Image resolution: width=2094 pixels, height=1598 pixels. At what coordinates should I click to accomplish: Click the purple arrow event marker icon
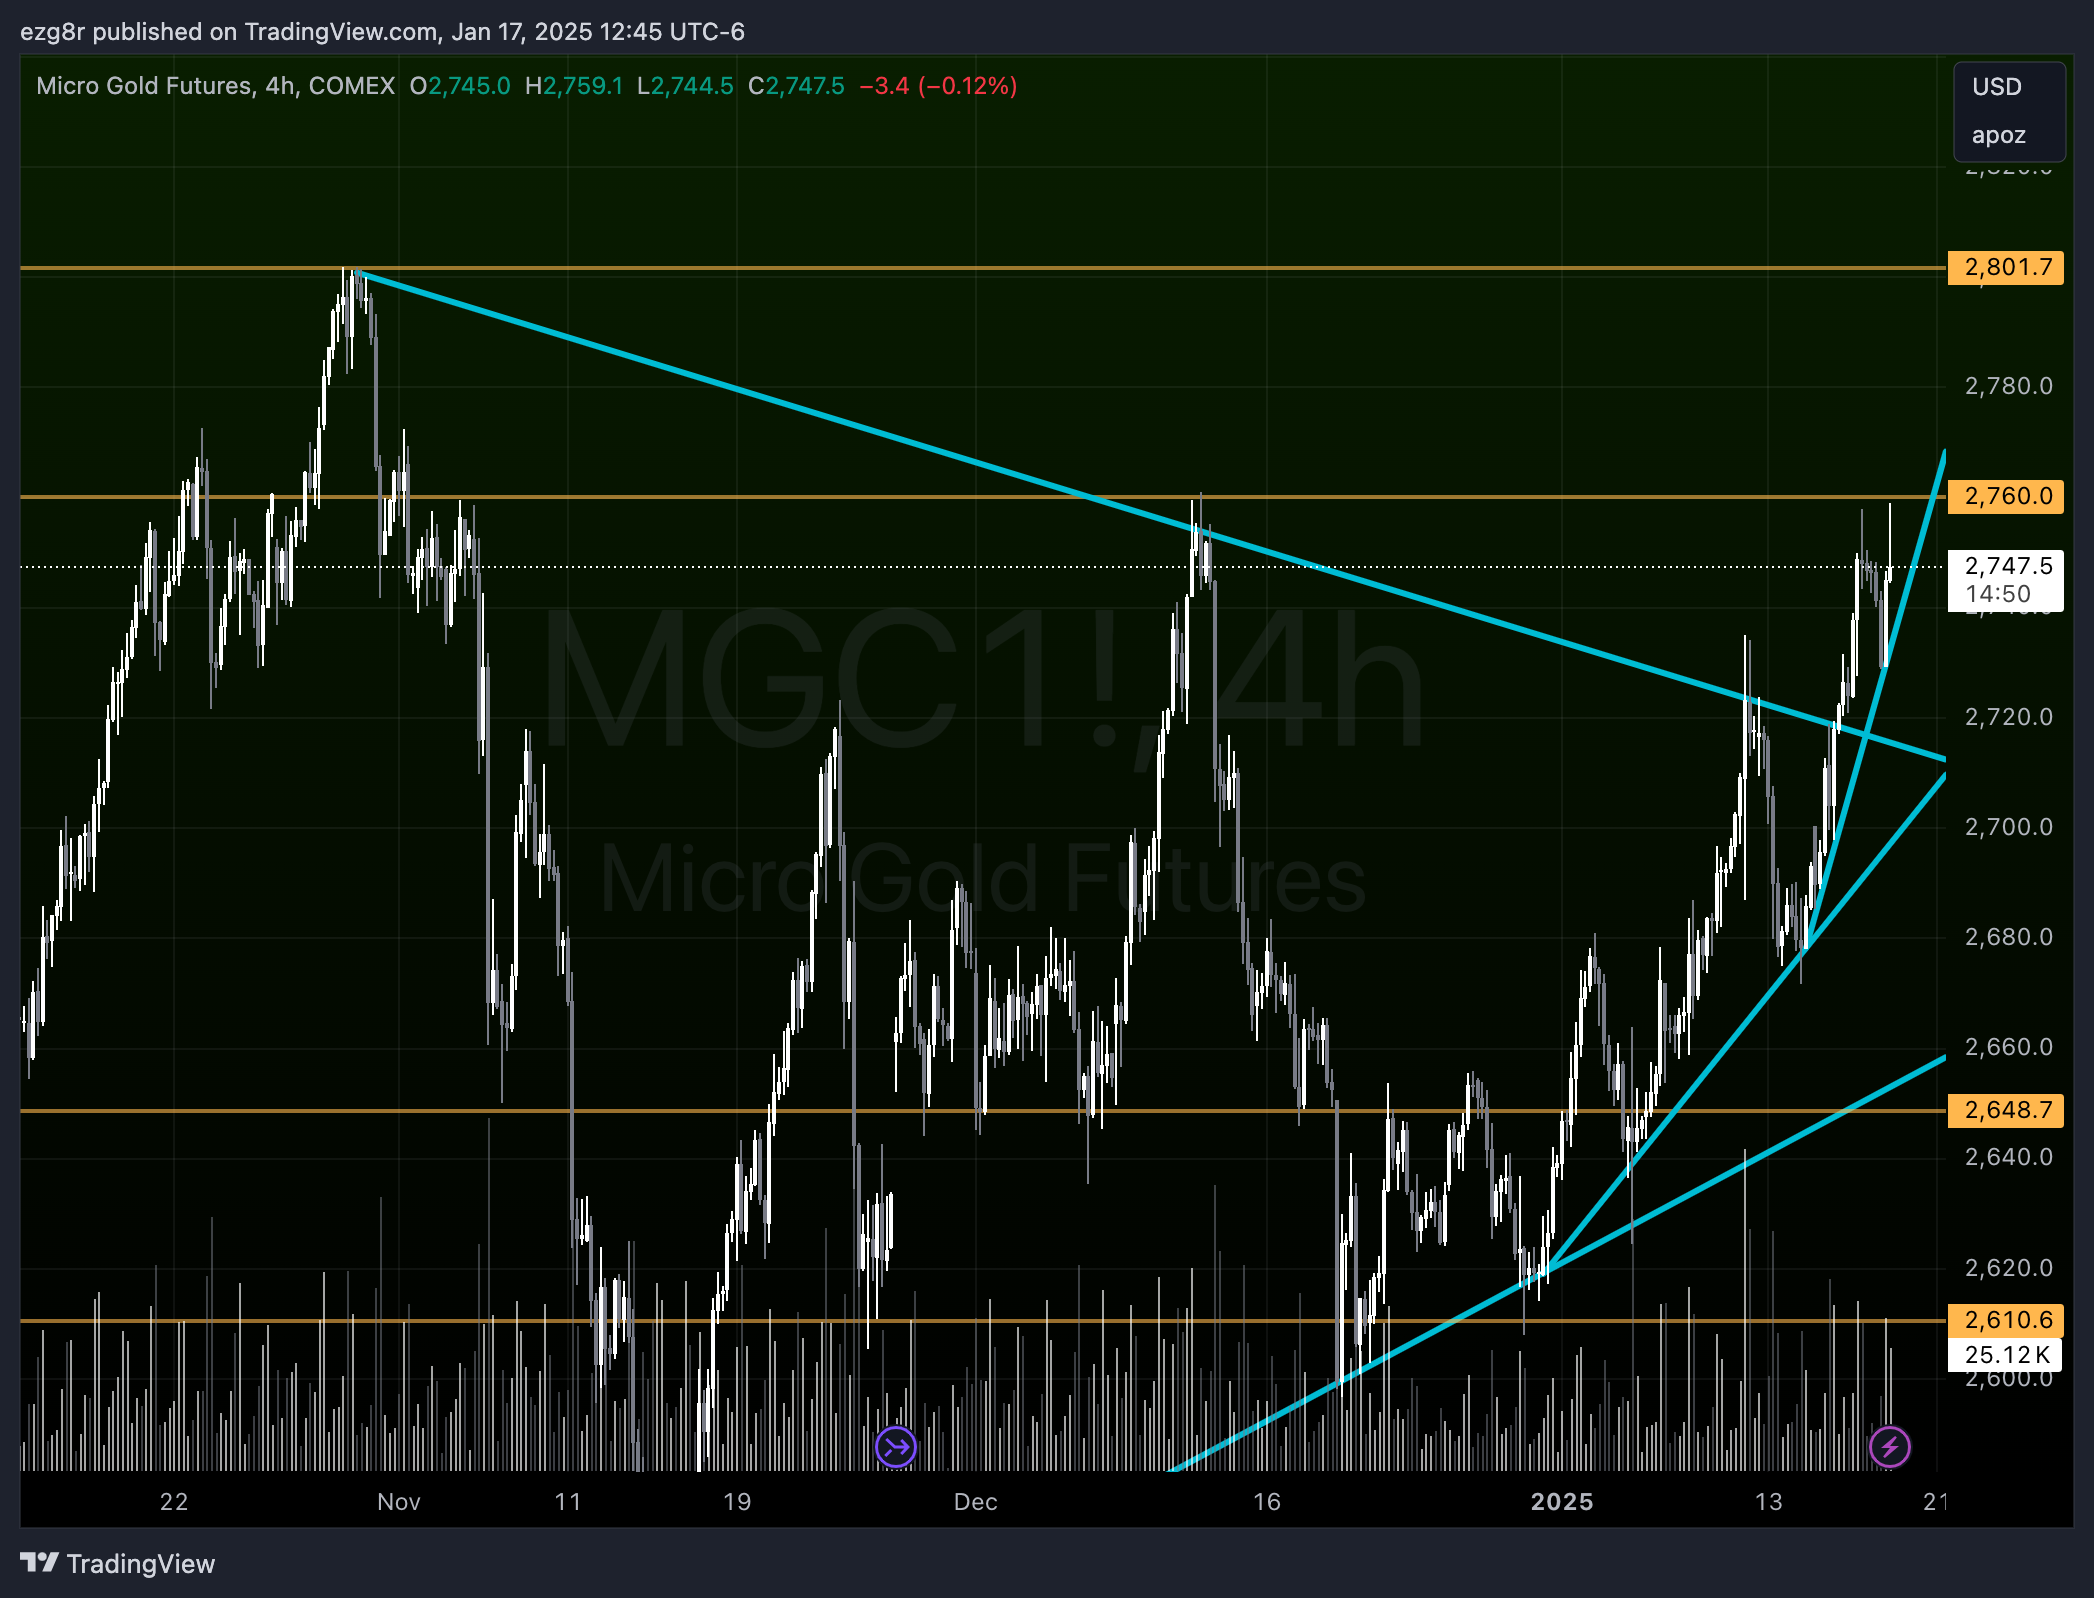point(895,1446)
